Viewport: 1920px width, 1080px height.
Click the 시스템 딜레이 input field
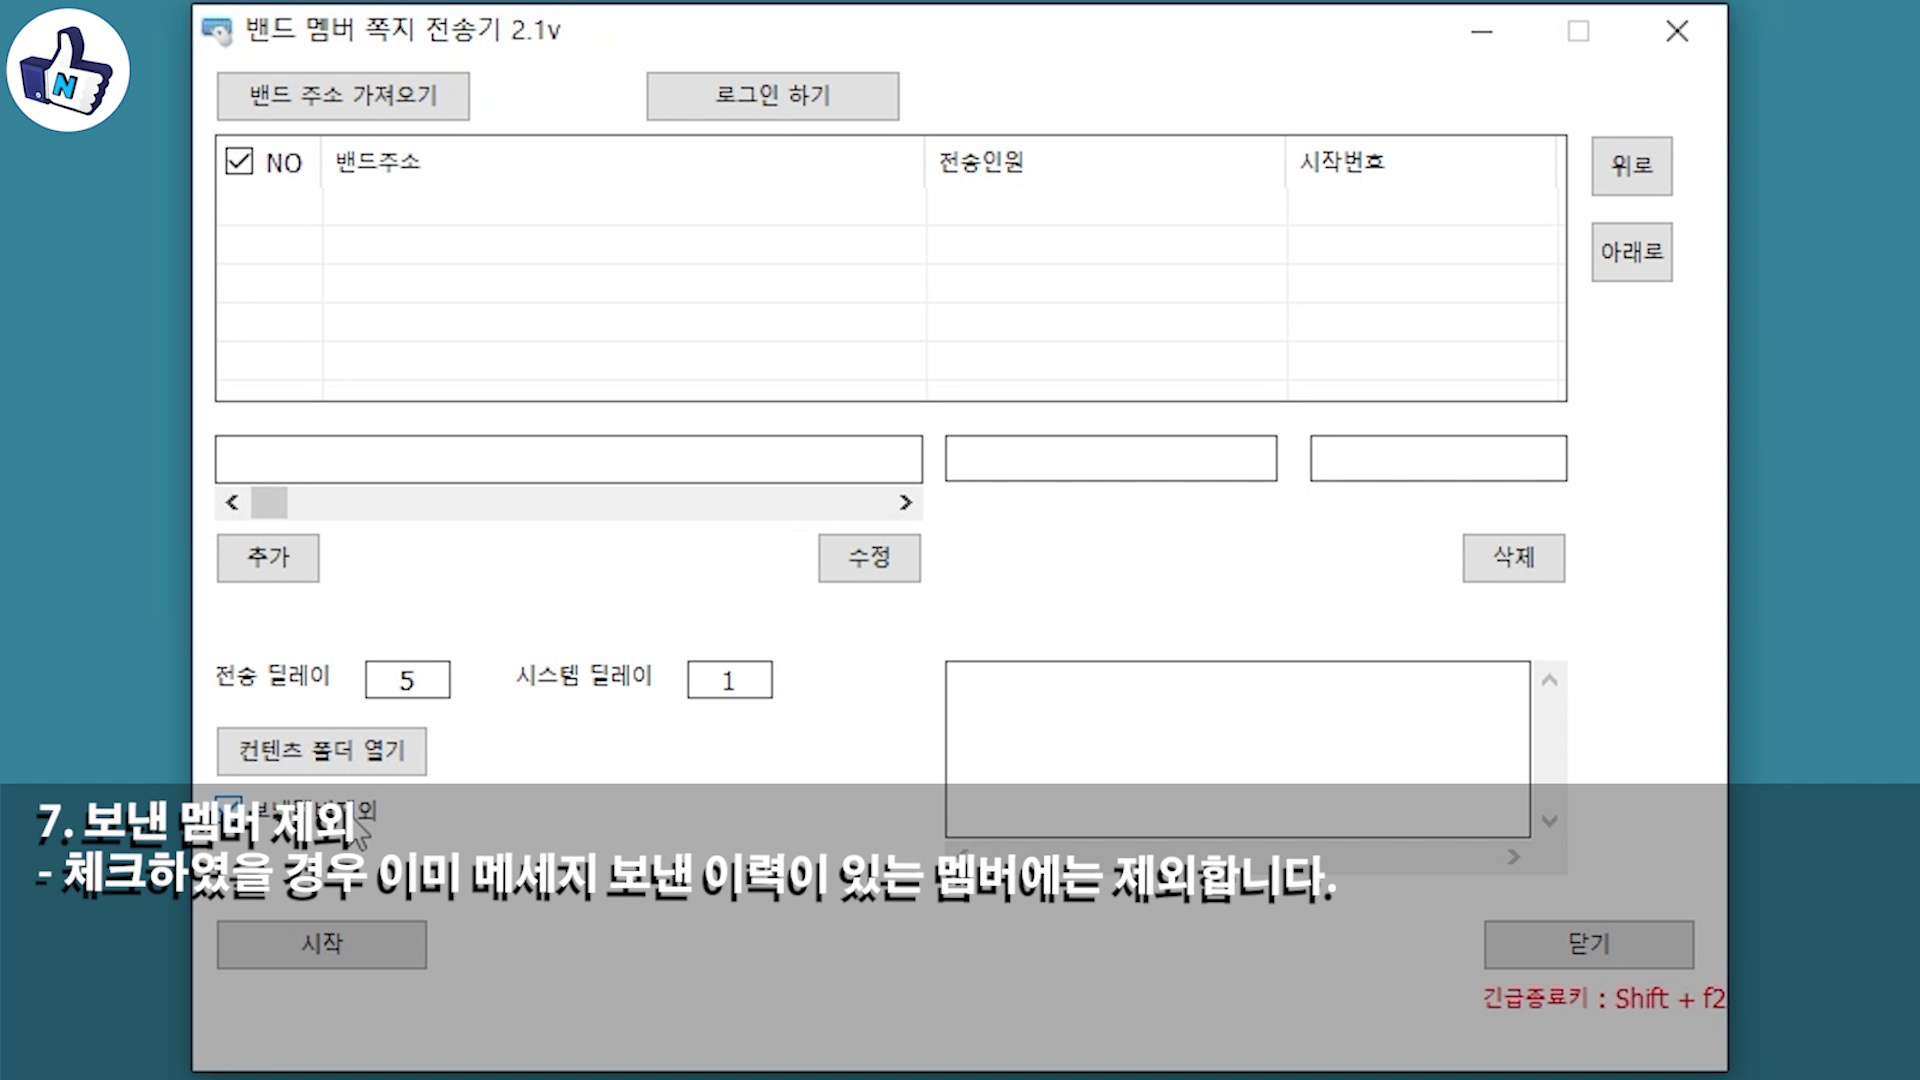point(729,680)
